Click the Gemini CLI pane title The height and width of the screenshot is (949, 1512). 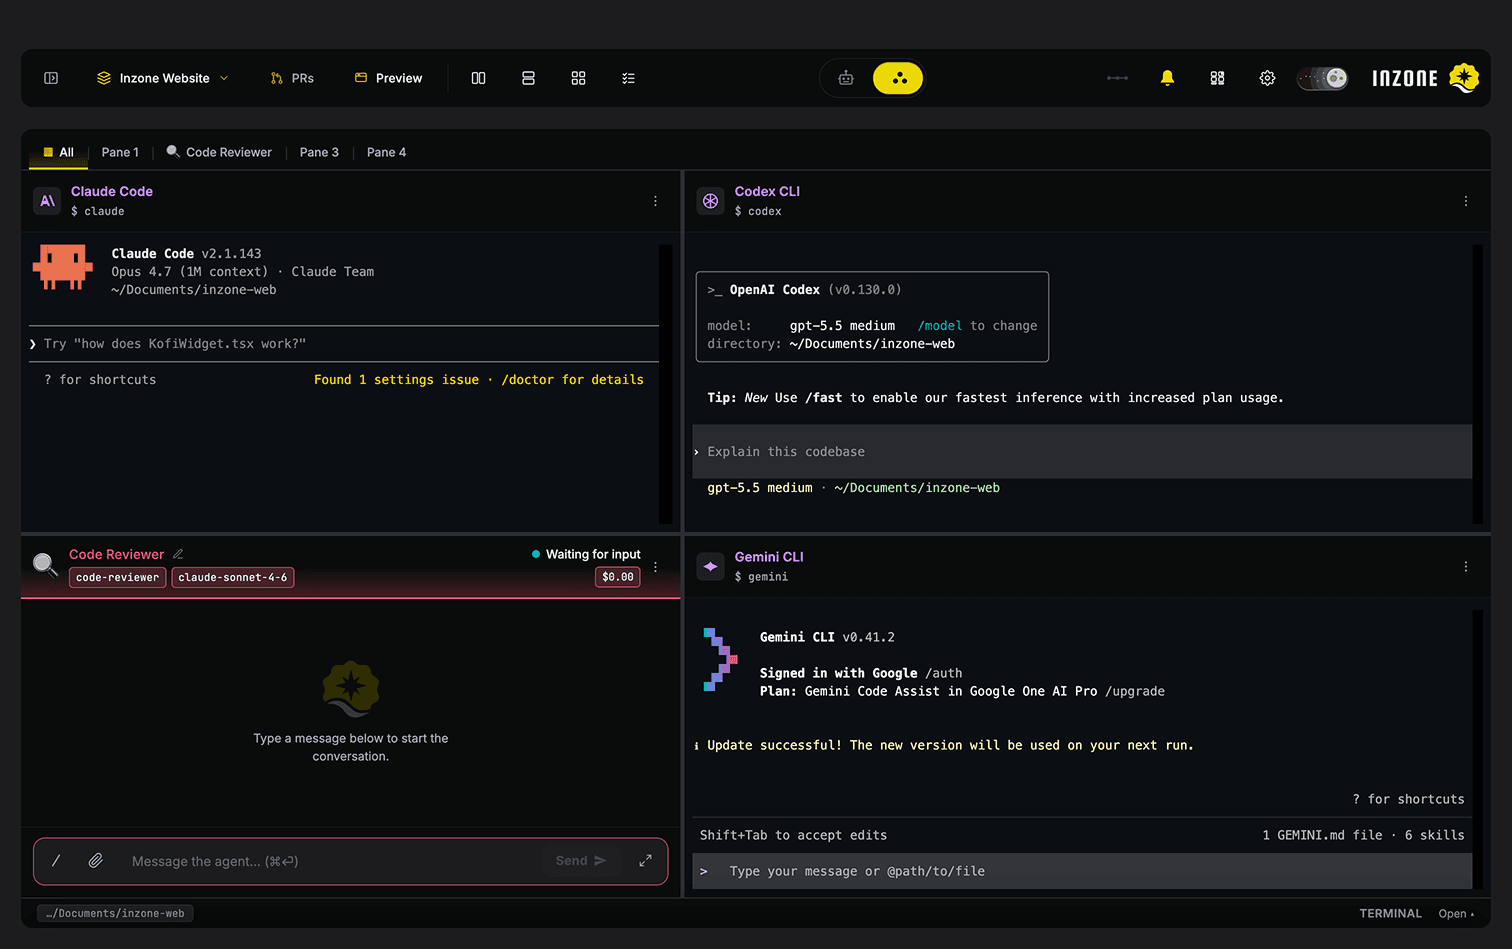(769, 557)
